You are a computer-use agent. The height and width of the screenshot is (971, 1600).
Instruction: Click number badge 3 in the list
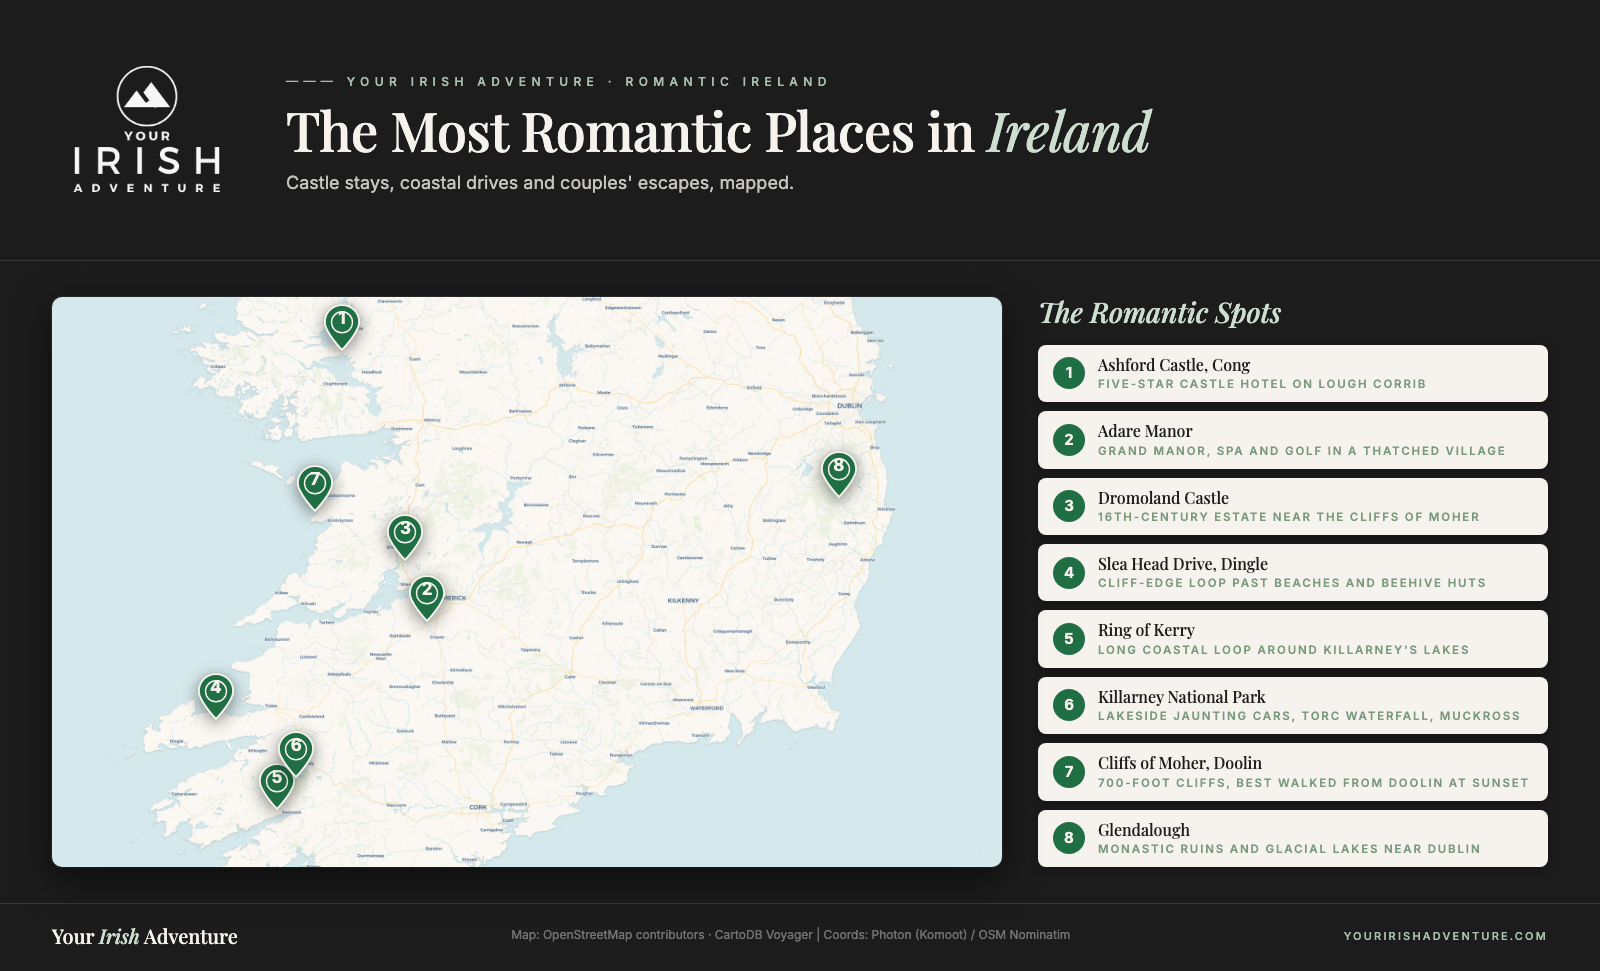(1069, 506)
